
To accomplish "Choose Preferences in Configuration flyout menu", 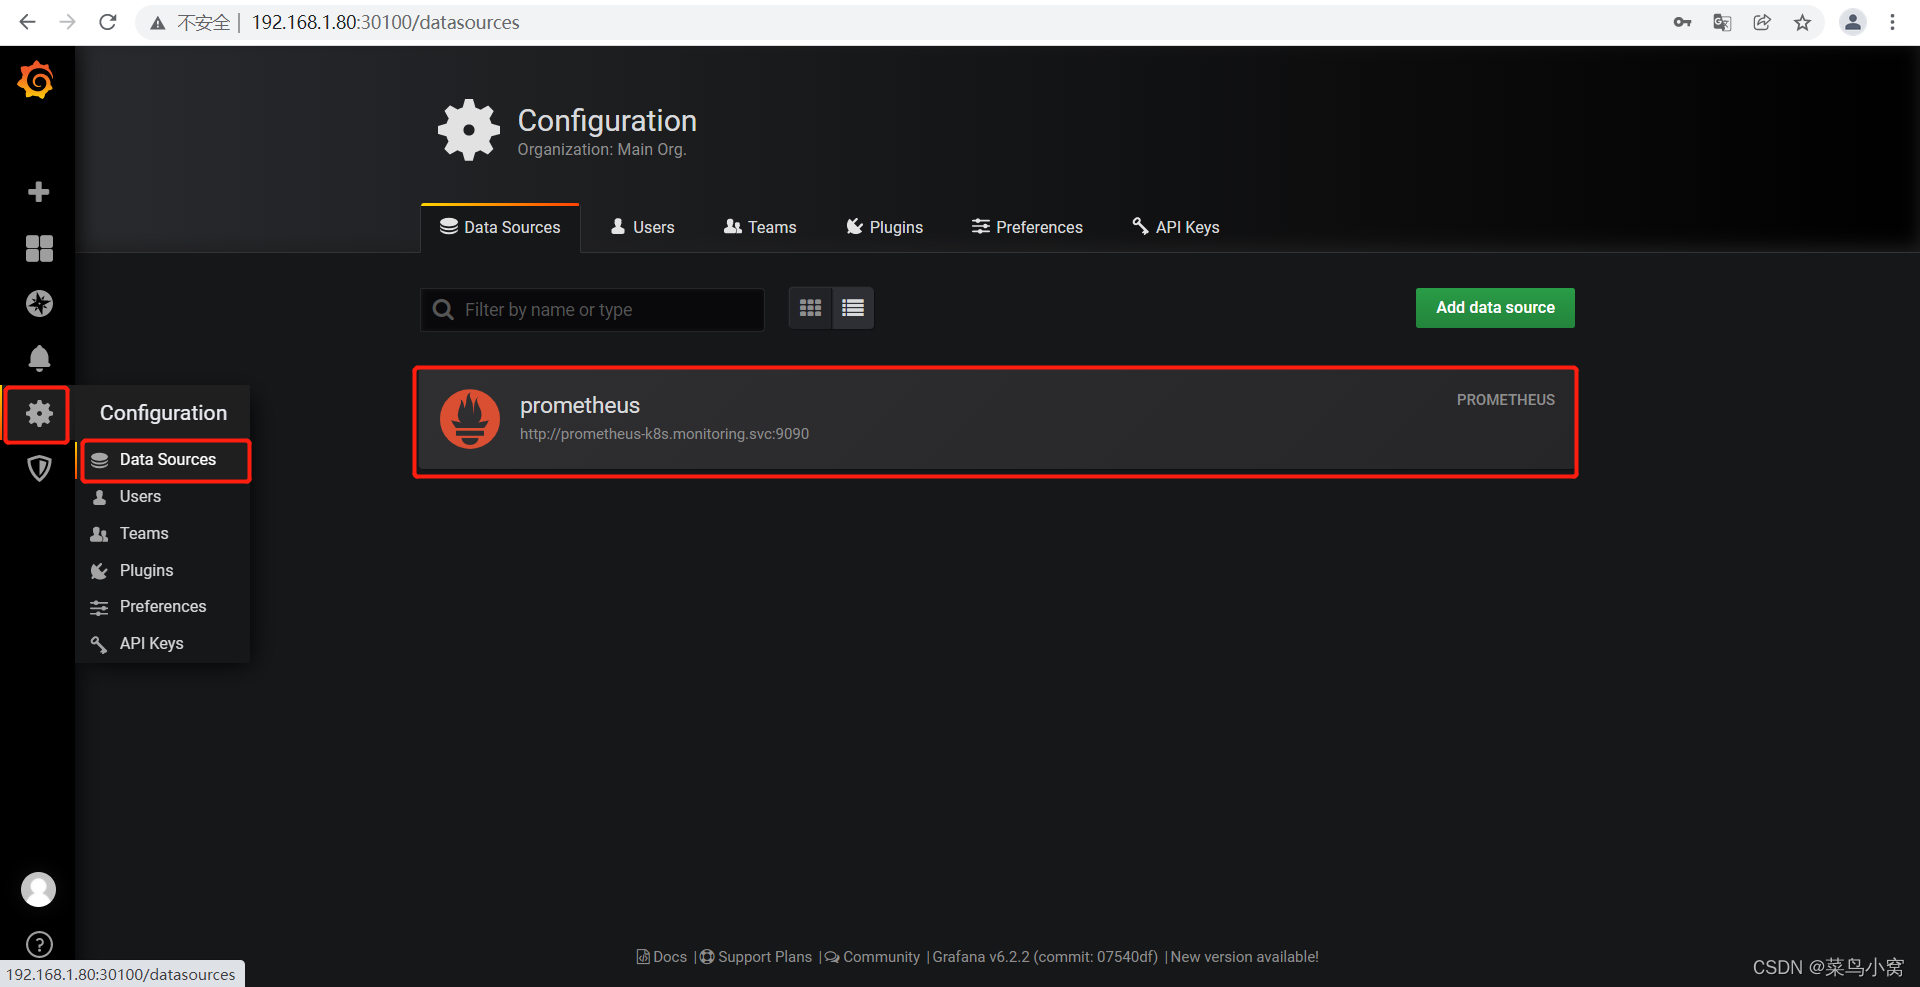I will [x=163, y=607].
